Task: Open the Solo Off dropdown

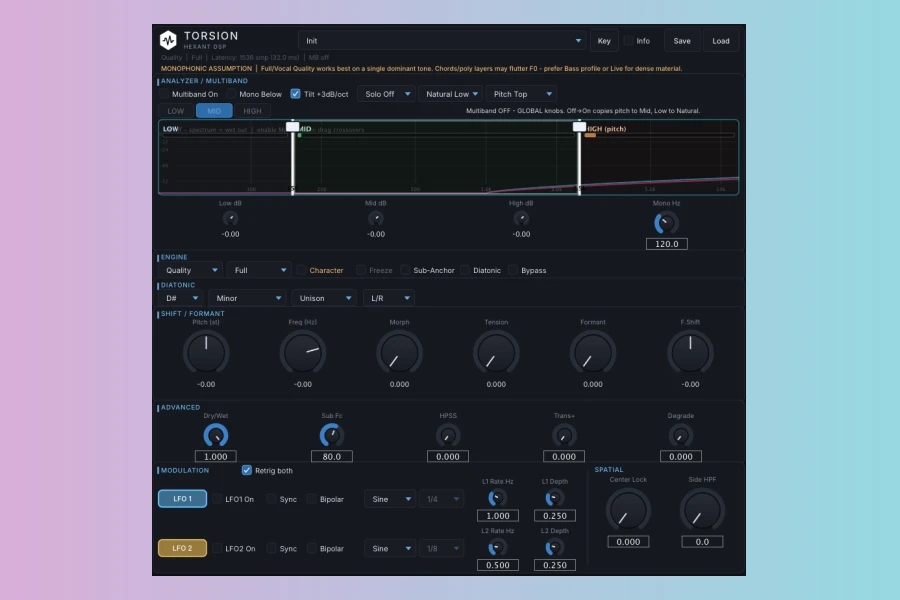Action: tap(386, 94)
